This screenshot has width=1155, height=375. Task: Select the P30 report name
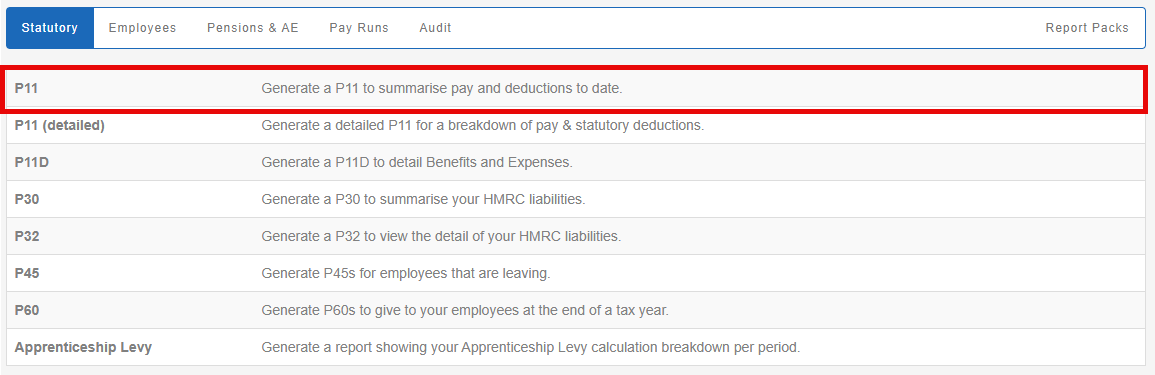click(27, 200)
